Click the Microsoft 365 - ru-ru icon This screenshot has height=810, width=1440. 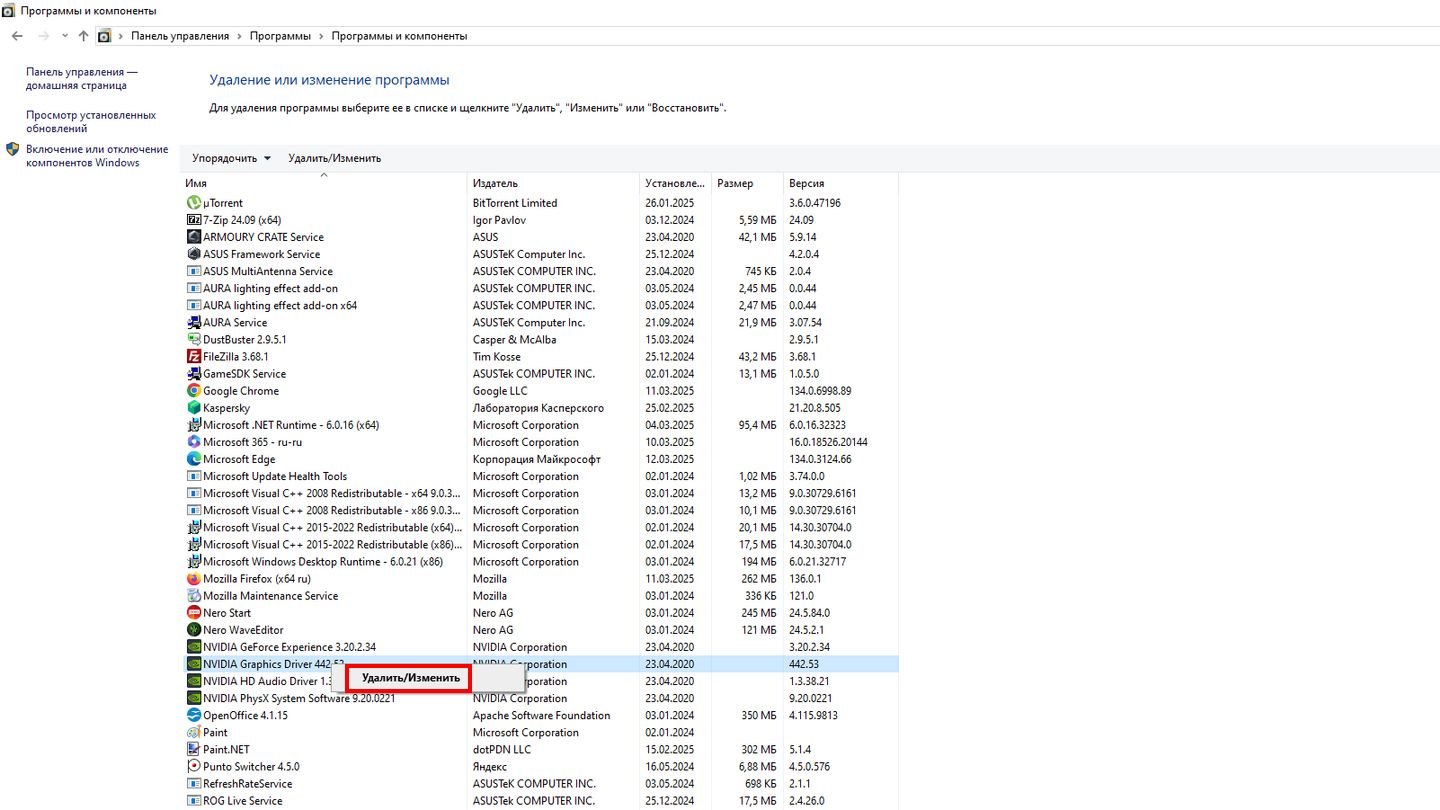(194, 442)
